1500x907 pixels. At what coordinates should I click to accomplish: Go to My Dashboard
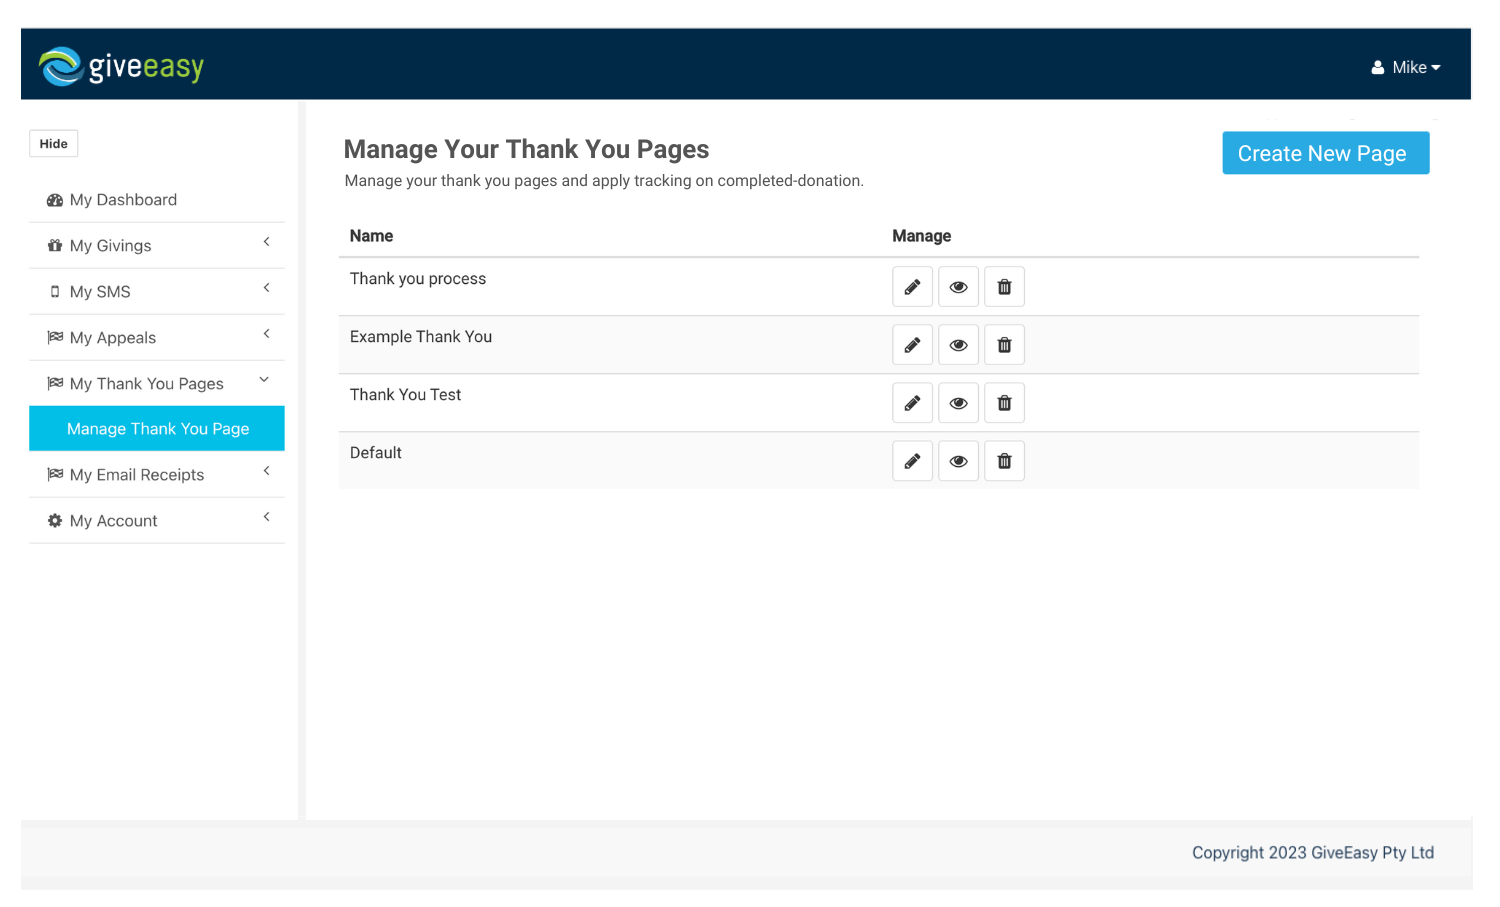(x=157, y=200)
